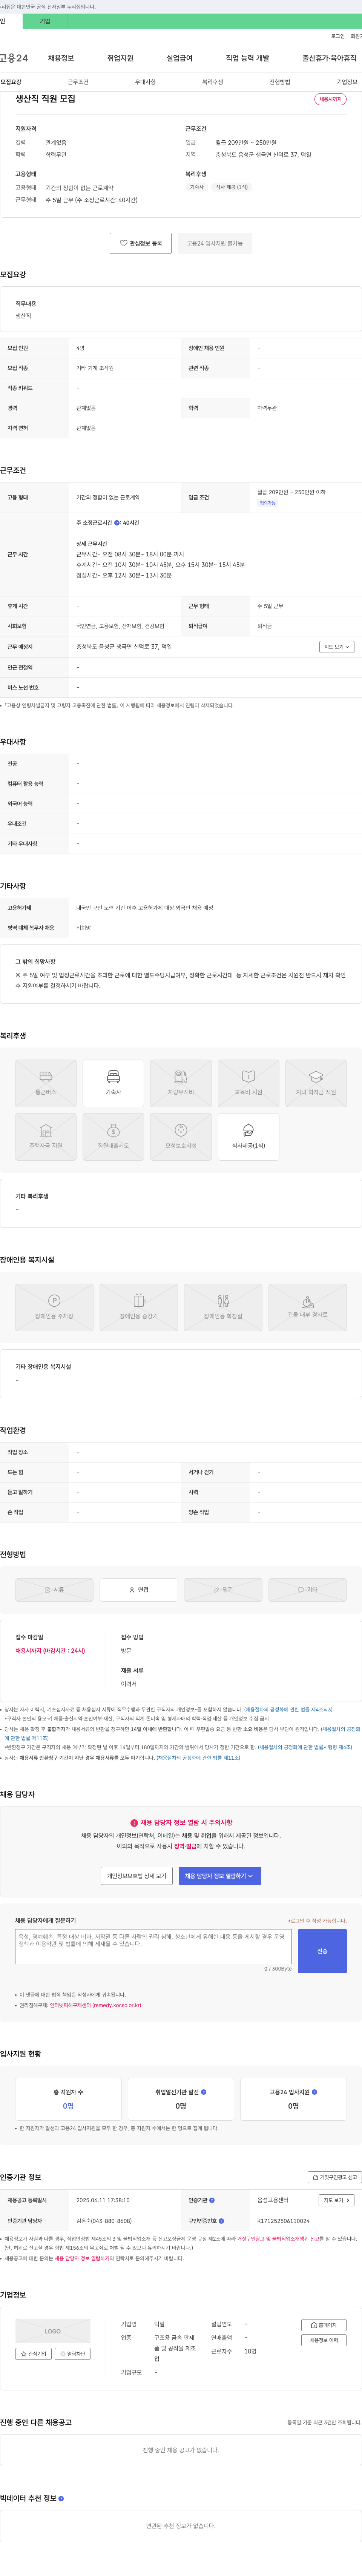The height and width of the screenshot is (2576, 362).
Task: Click the 식사제공(1식) meal icon
Action: pos(248,1130)
